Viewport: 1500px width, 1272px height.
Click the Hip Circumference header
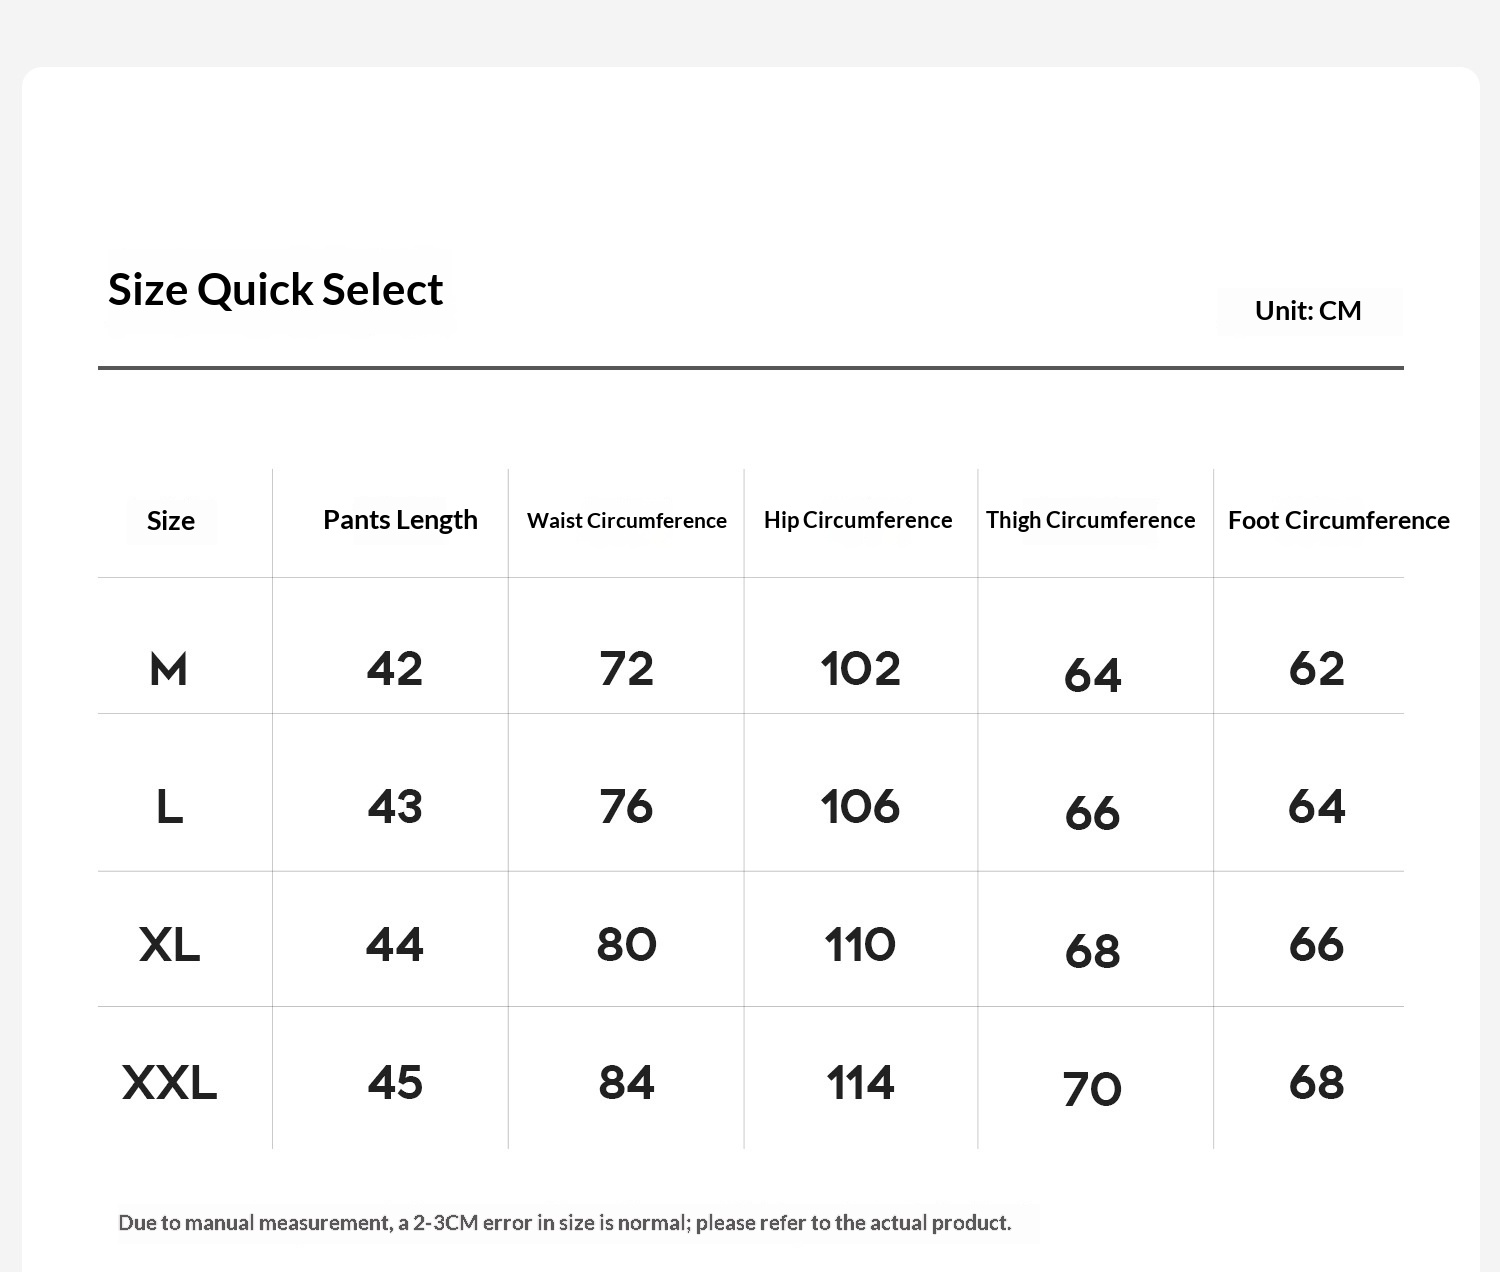coord(858,520)
